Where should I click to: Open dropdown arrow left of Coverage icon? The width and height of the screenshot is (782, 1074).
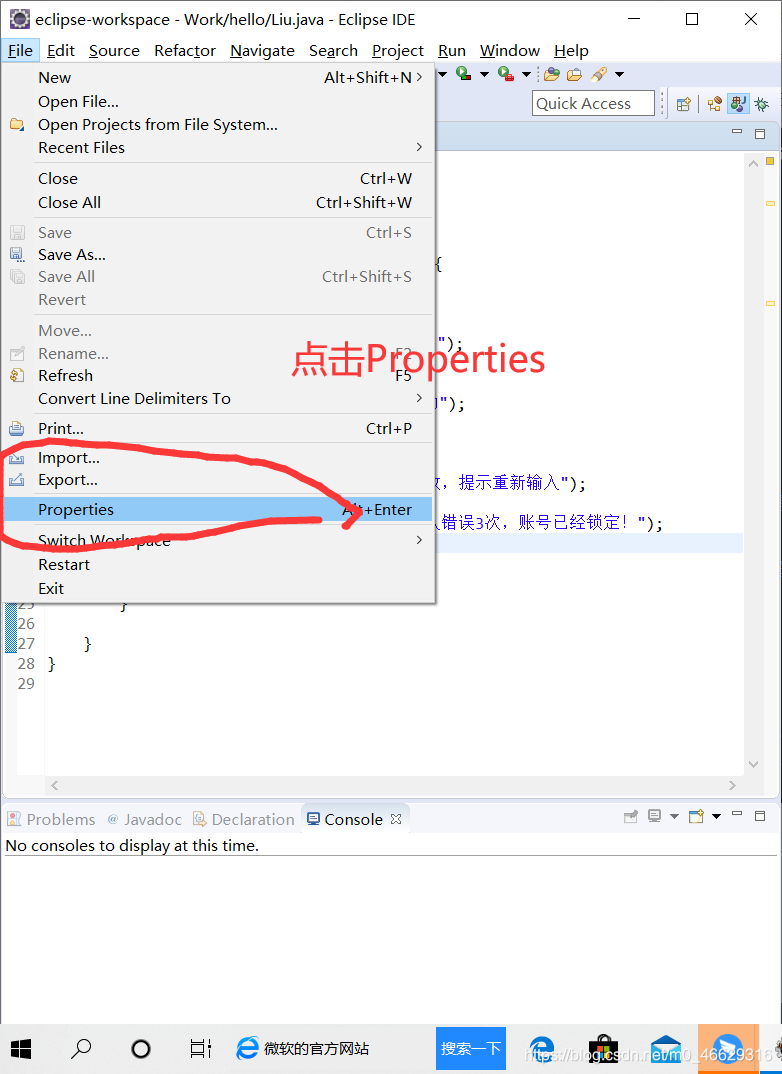tap(442, 74)
